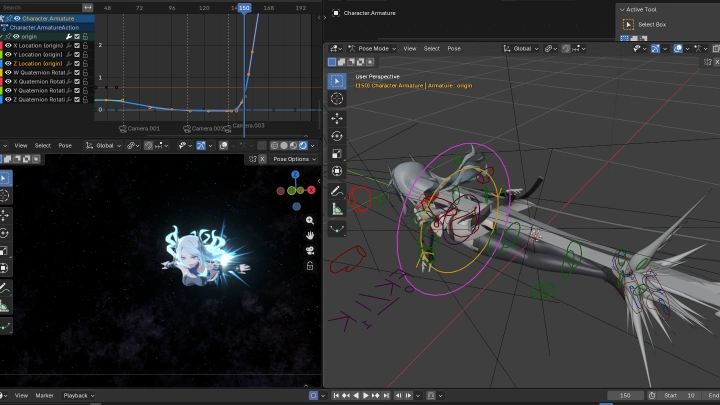720x405 pixels.
Task: Choose the Measure tool in right viewport
Action: point(337,208)
